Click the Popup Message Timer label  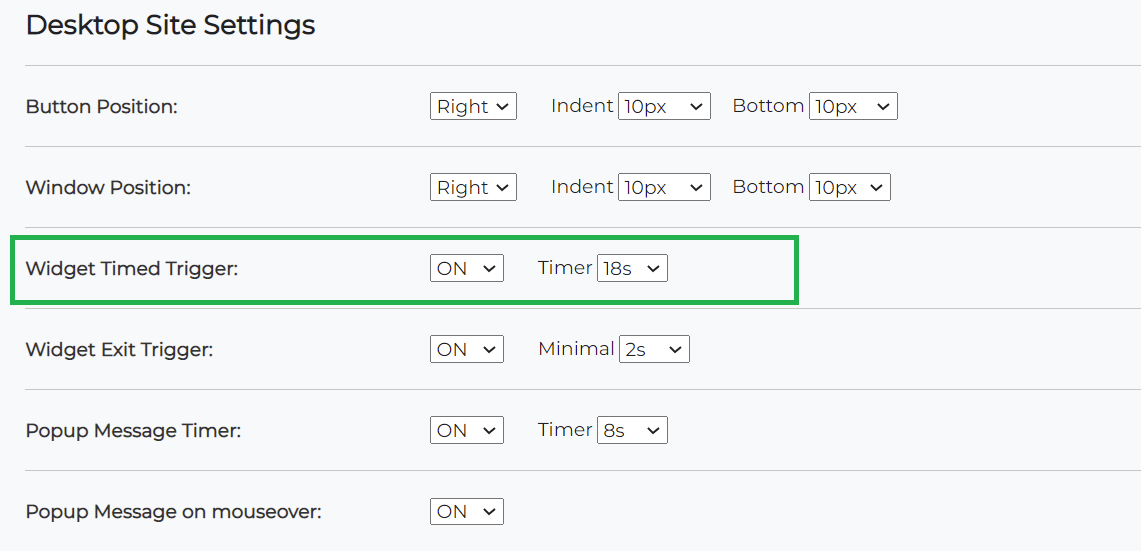click(x=133, y=431)
